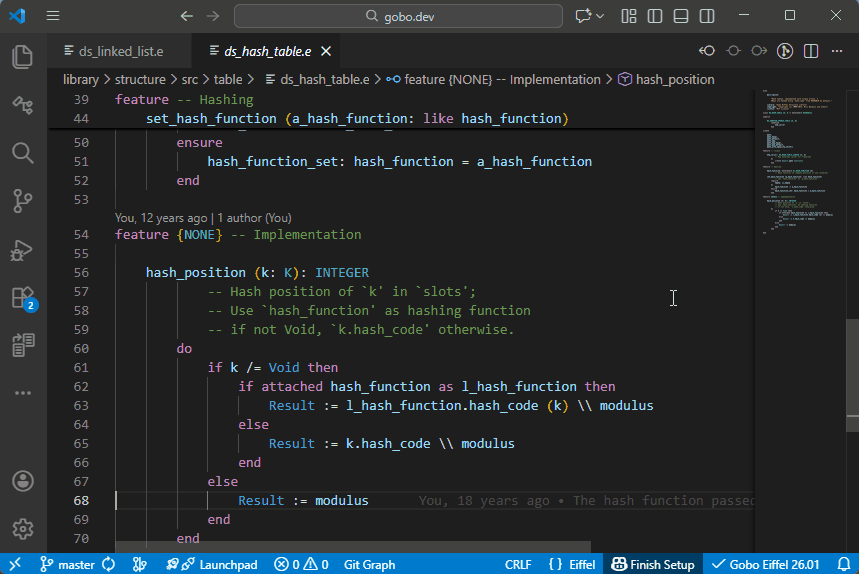The height and width of the screenshot is (574, 859).
Task: Open Source Control view in activity bar
Action: point(22,201)
